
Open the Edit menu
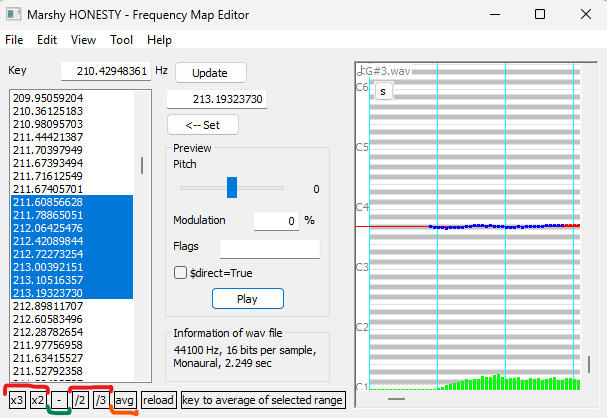tap(47, 40)
